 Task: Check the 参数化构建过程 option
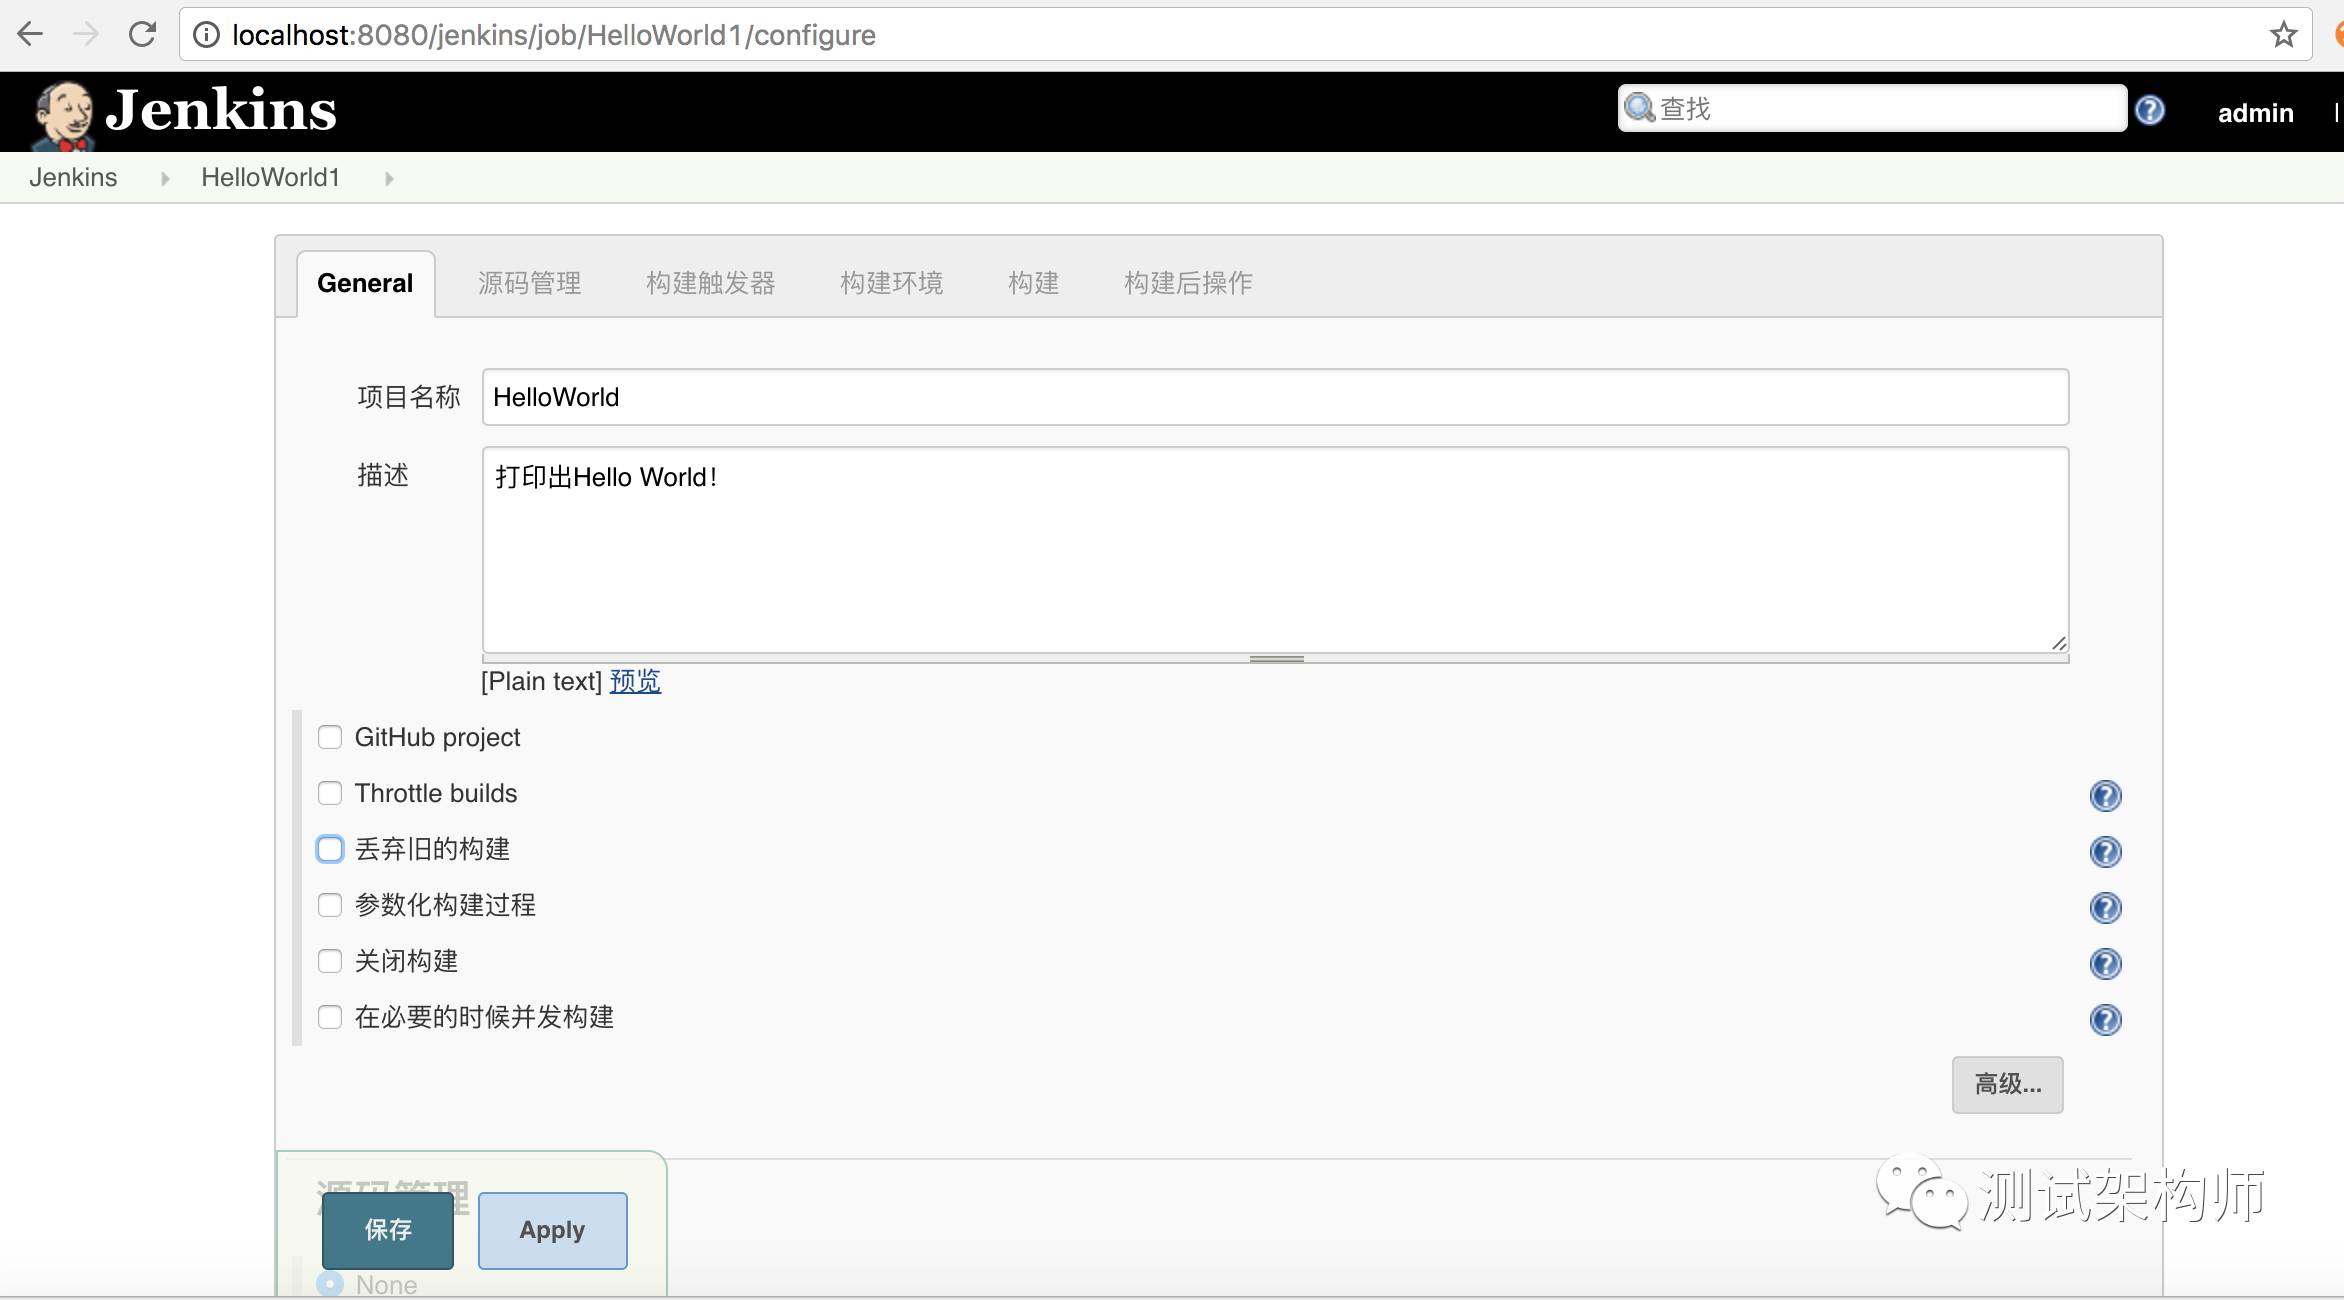click(x=330, y=905)
